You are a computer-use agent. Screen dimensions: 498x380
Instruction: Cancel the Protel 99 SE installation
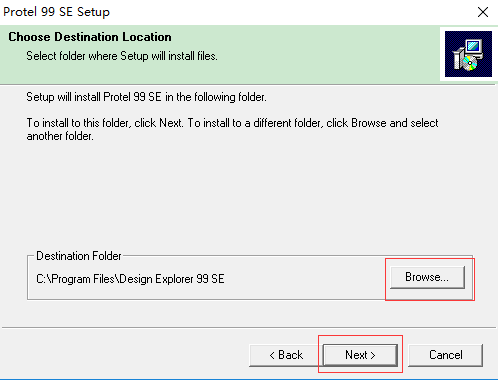445,355
